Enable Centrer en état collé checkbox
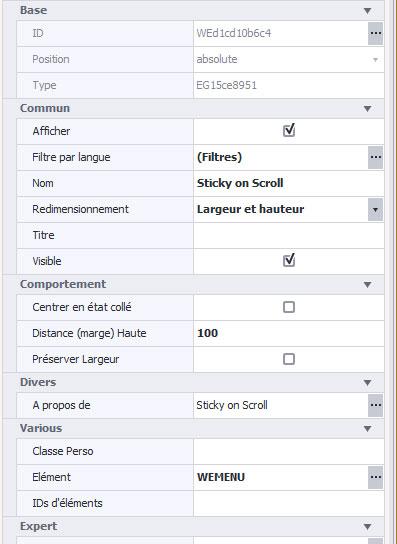This screenshot has height=544, width=397. click(289, 307)
